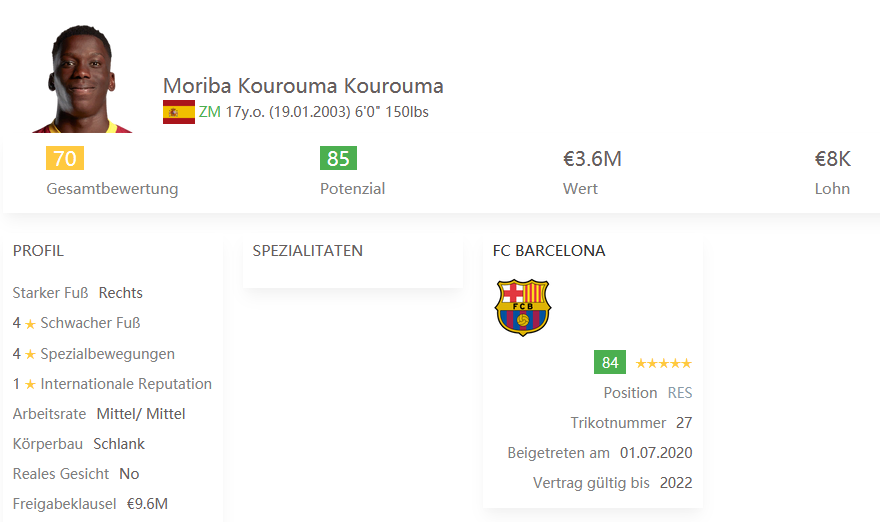The image size is (880, 522).
Task: Click the Trikotnummer 27 entry
Action: coord(683,423)
